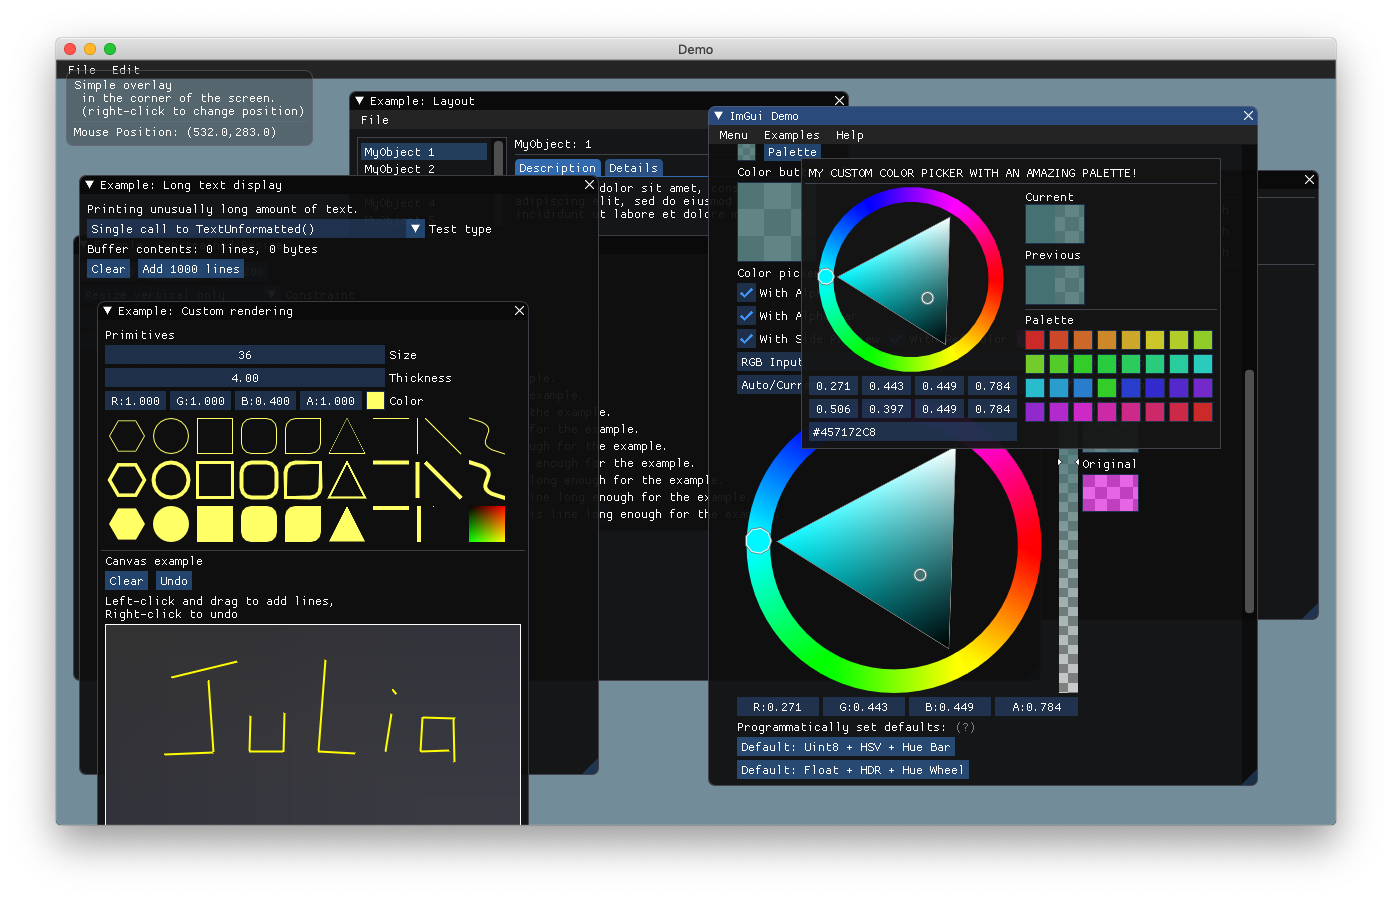This screenshot has height=899, width=1392.
Task: Click the 0.271 field in picker popup
Action: click(833, 386)
